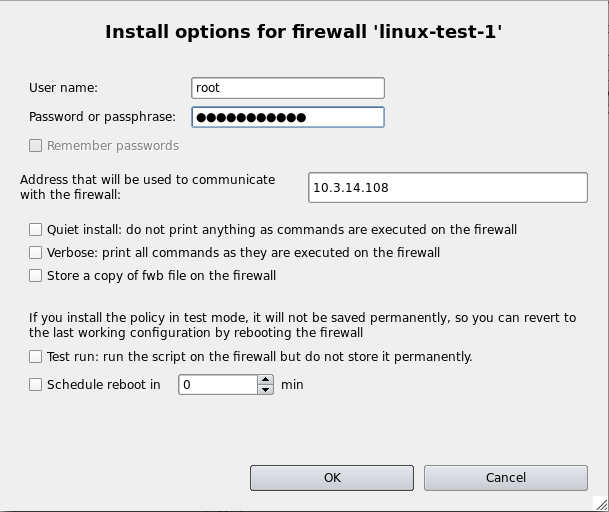609x512 pixels.
Task: Confirm install options with OK button
Action: 333,478
